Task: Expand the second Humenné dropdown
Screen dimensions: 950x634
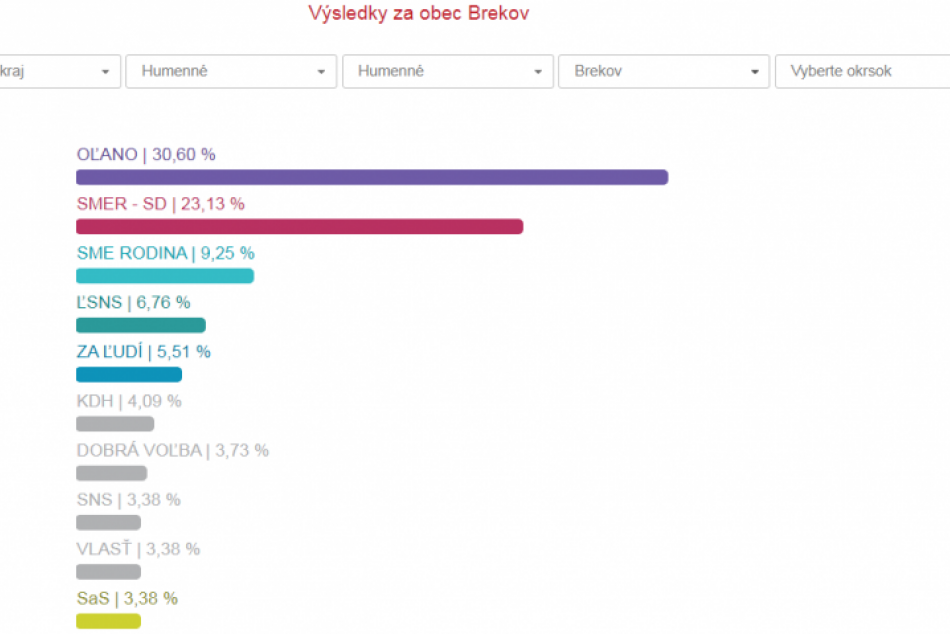Action: coord(447,72)
